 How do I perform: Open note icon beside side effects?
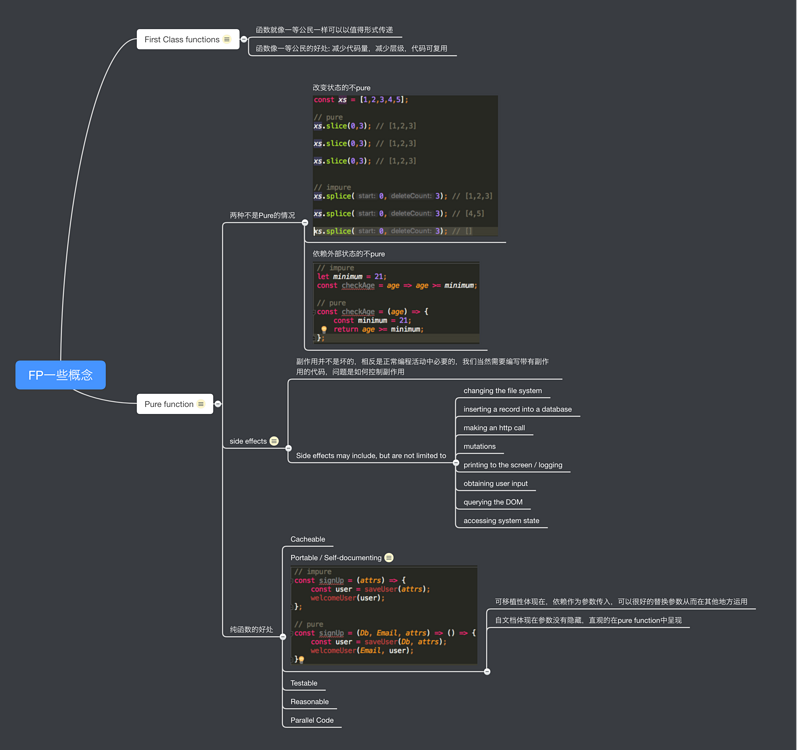pos(274,441)
